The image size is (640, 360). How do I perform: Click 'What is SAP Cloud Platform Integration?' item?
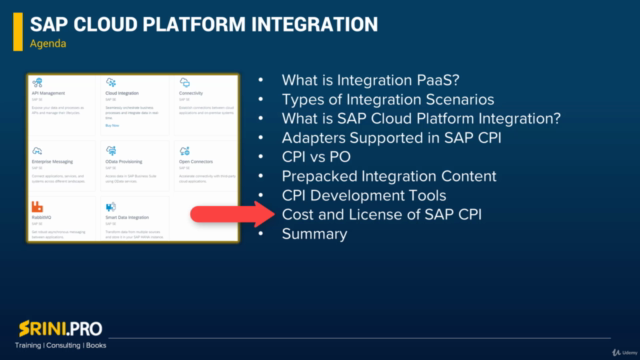tap(421, 118)
